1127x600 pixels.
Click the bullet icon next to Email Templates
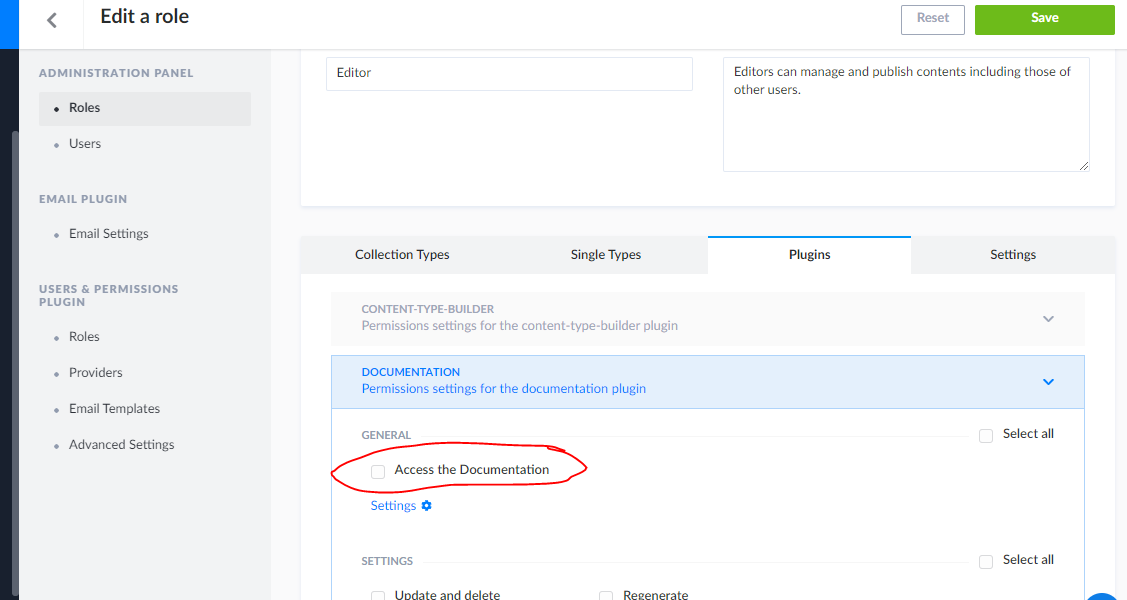[x=57, y=409]
